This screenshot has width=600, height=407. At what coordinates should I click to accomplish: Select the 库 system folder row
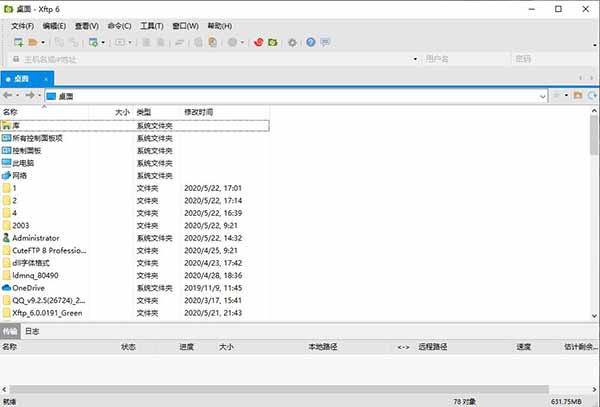[135, 125]
